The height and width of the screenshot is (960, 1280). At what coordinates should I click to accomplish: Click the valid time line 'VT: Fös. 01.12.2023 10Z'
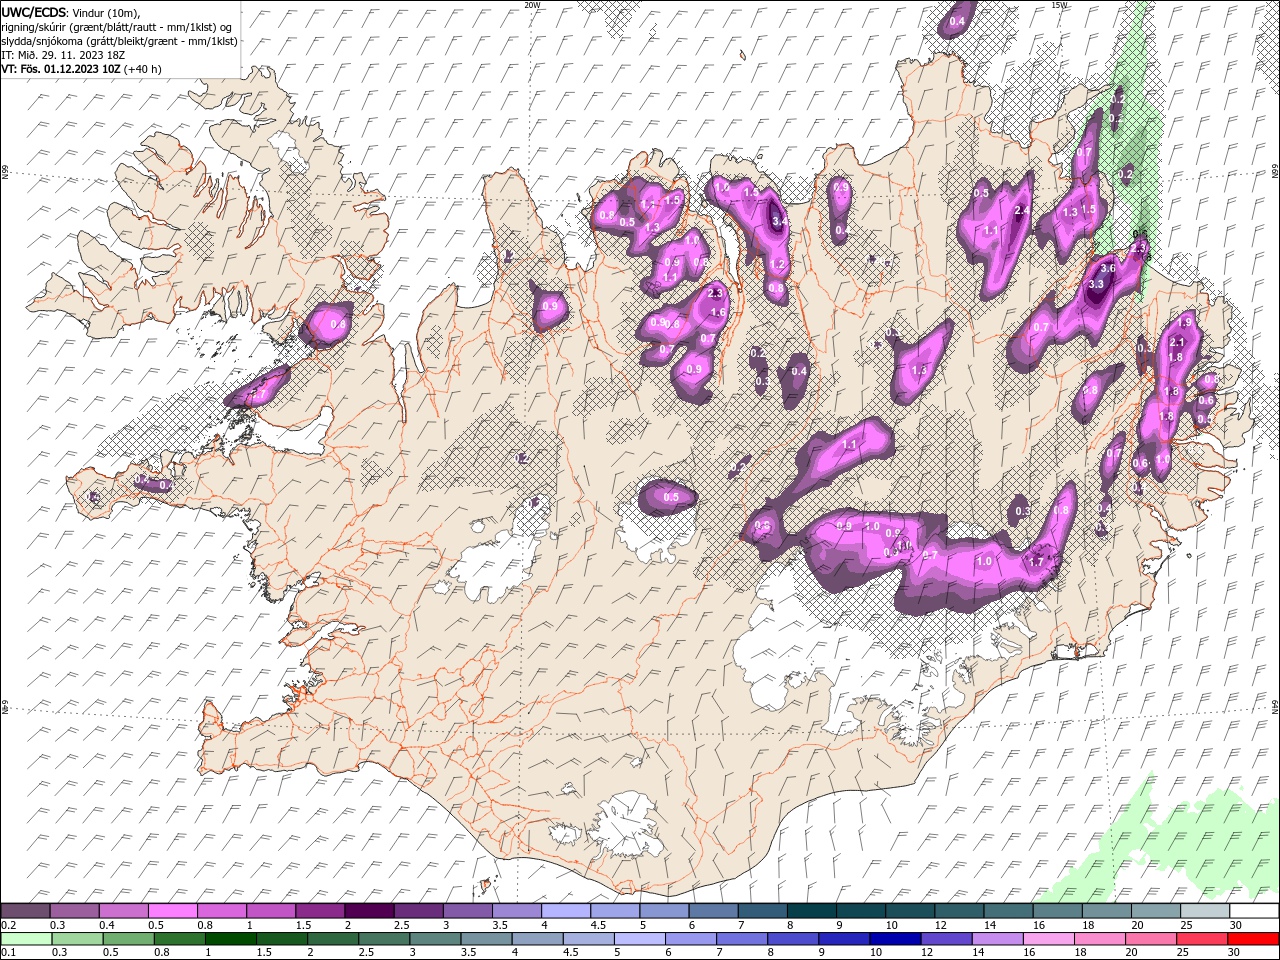tap(61, 69)
